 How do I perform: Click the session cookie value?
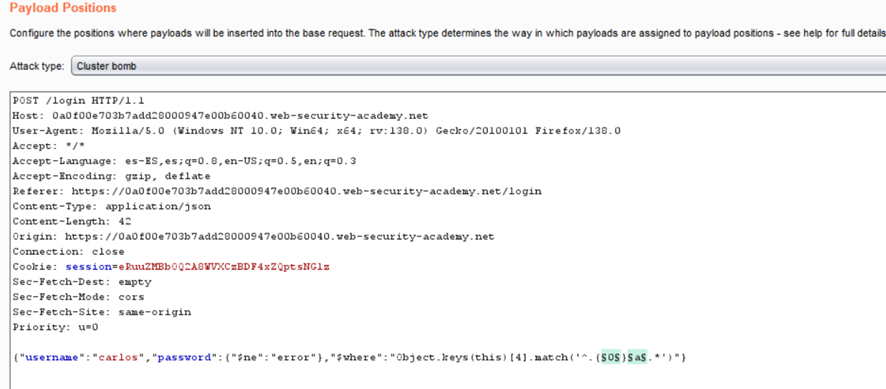(224, 267)
